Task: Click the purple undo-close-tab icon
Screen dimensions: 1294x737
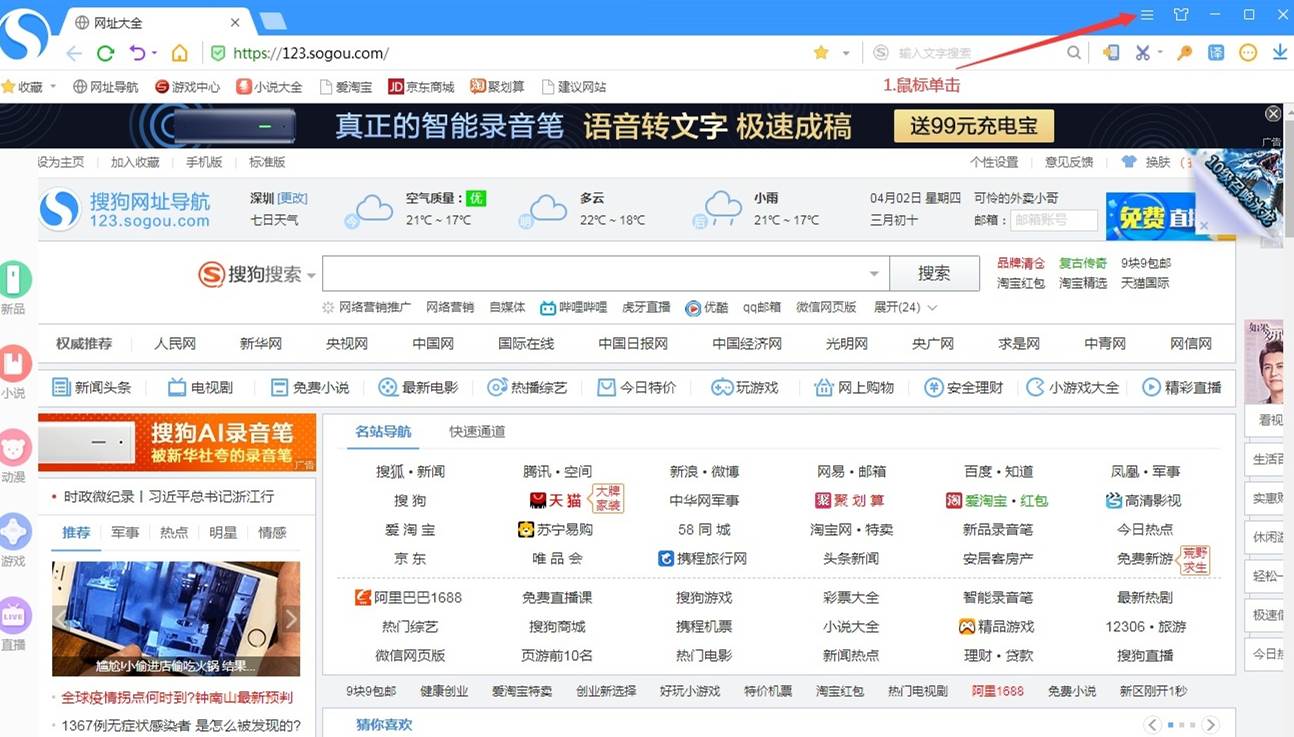Action: point(137,53)
